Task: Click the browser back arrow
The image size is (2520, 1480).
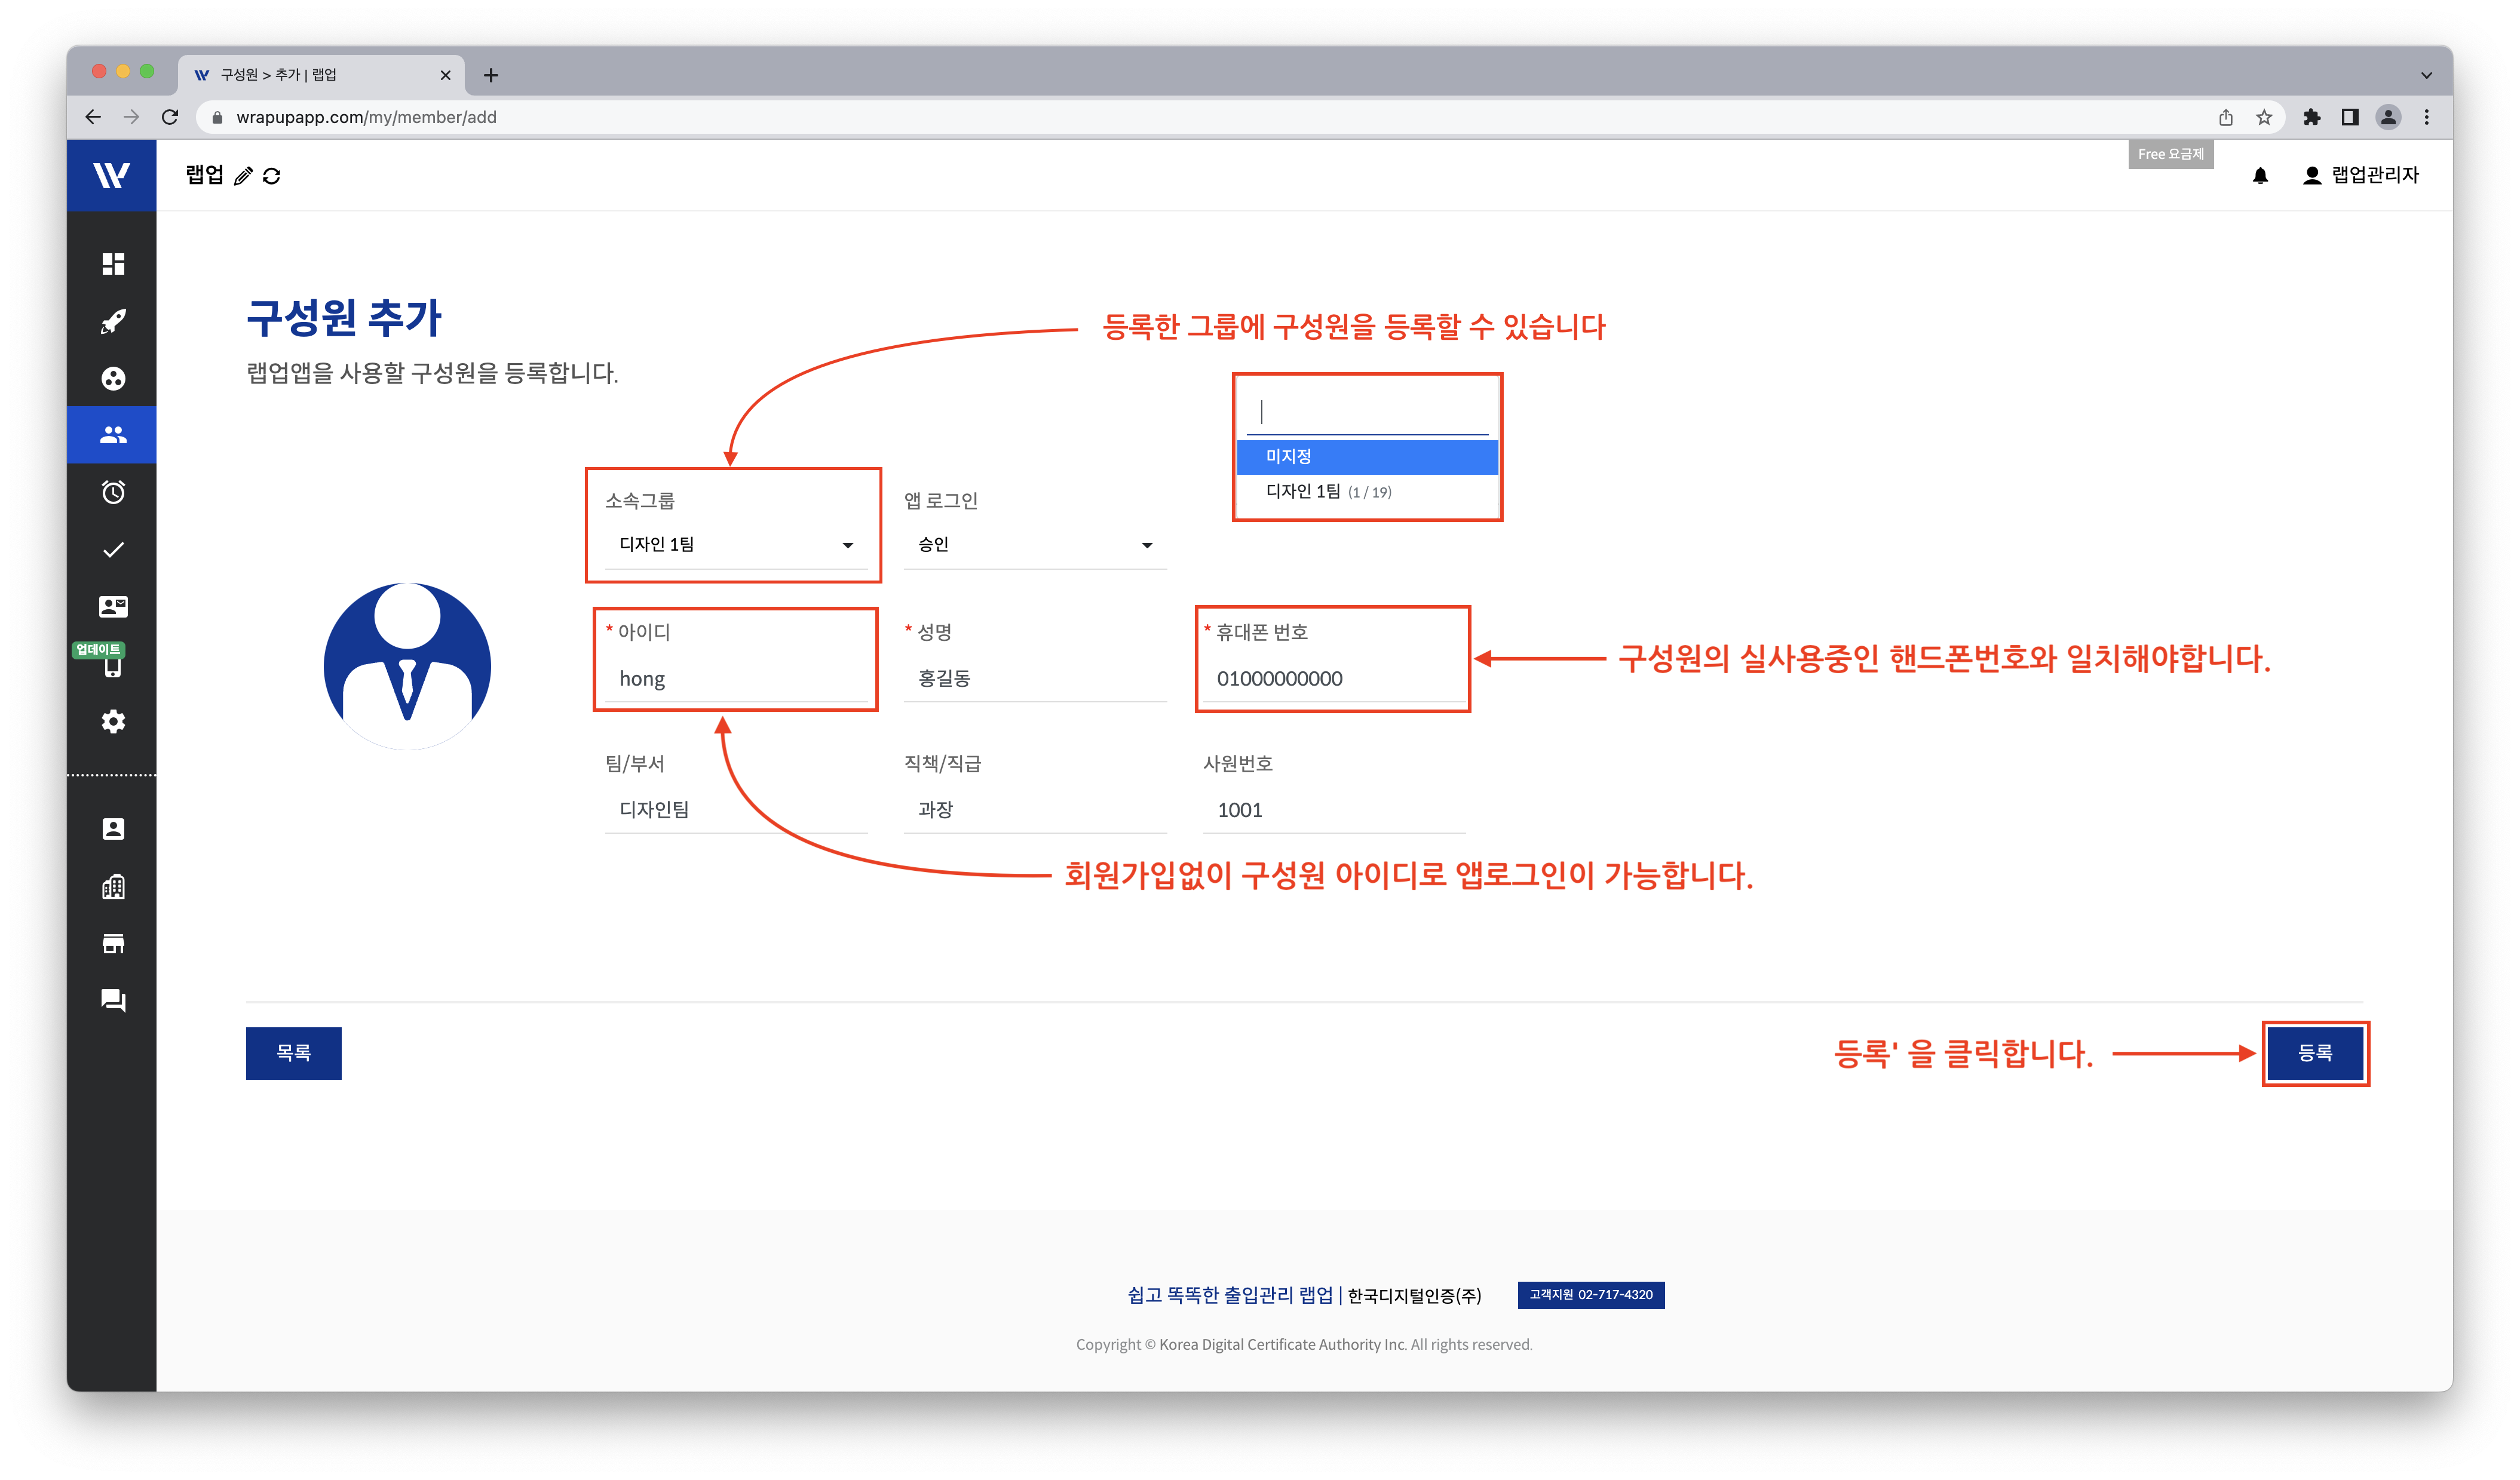Action: pyautogui.click(x=93, y=117)
